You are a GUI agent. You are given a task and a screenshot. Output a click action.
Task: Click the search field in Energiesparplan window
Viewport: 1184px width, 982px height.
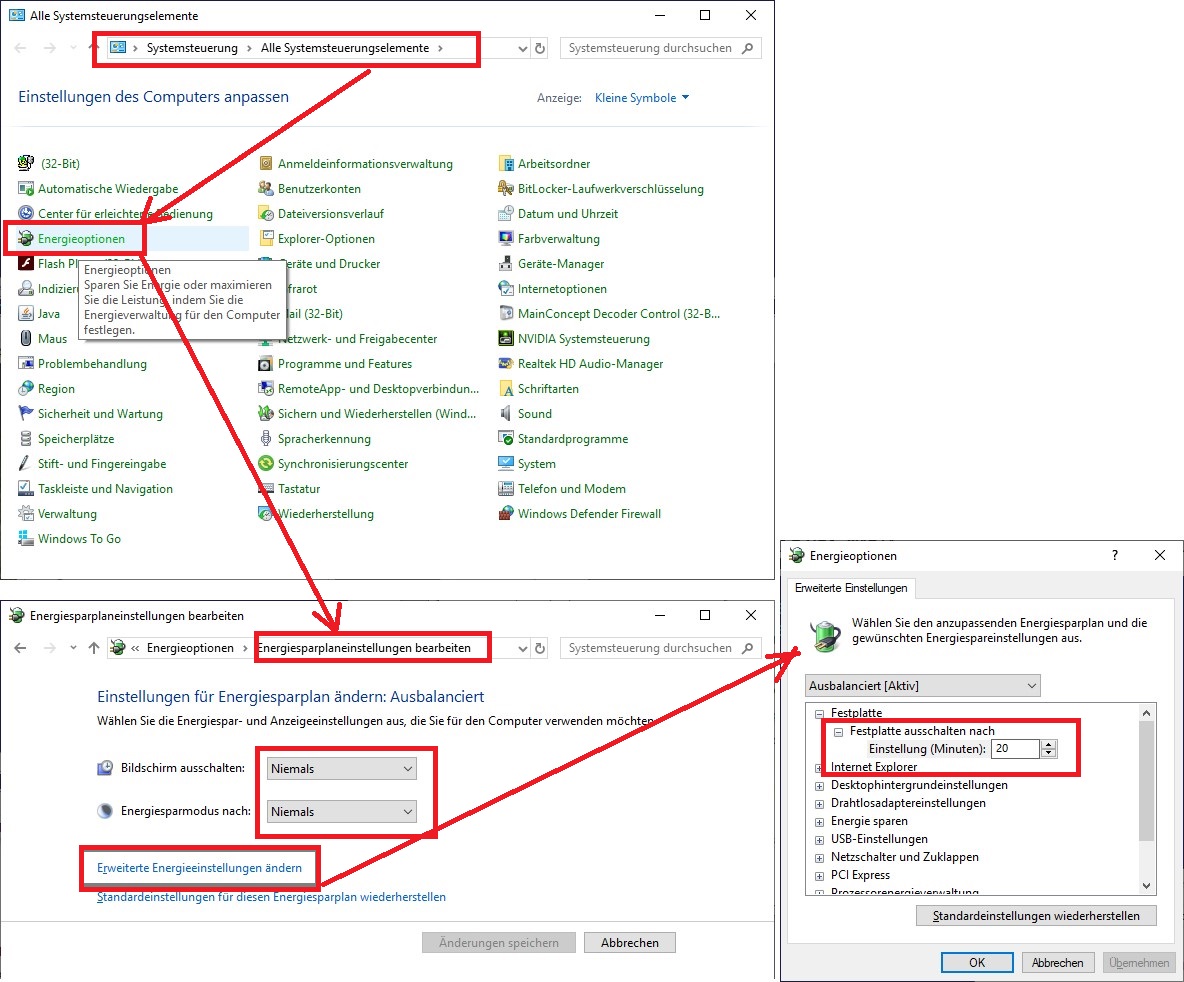660,648
